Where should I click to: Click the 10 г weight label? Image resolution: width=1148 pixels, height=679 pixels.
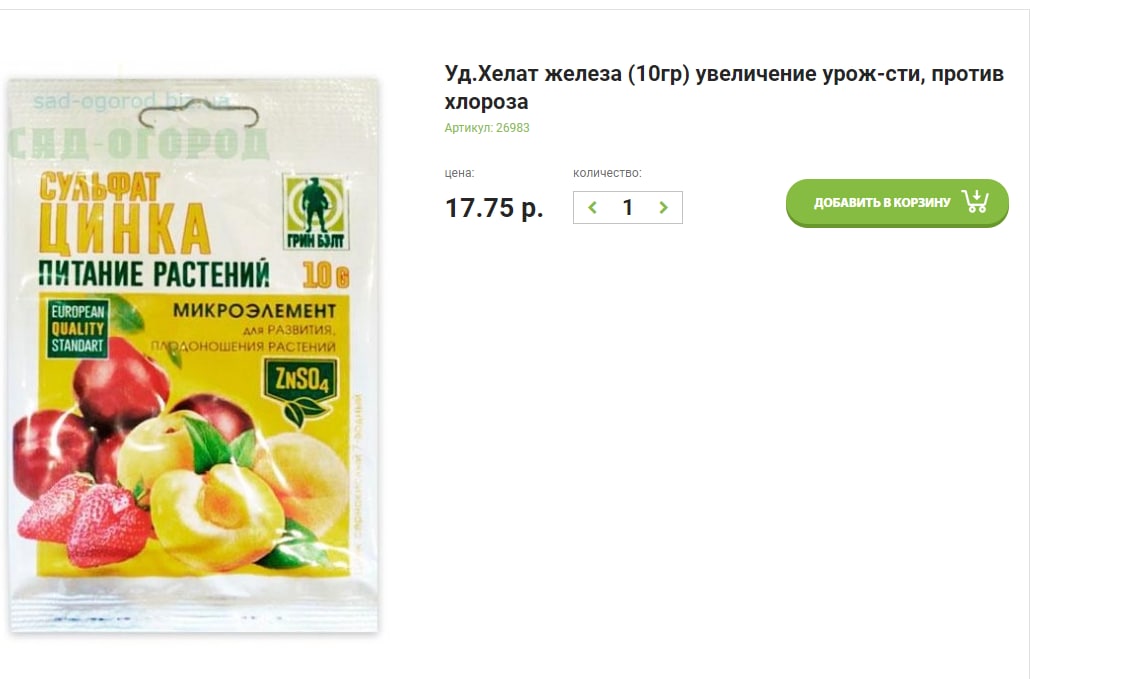coord(325,275)
